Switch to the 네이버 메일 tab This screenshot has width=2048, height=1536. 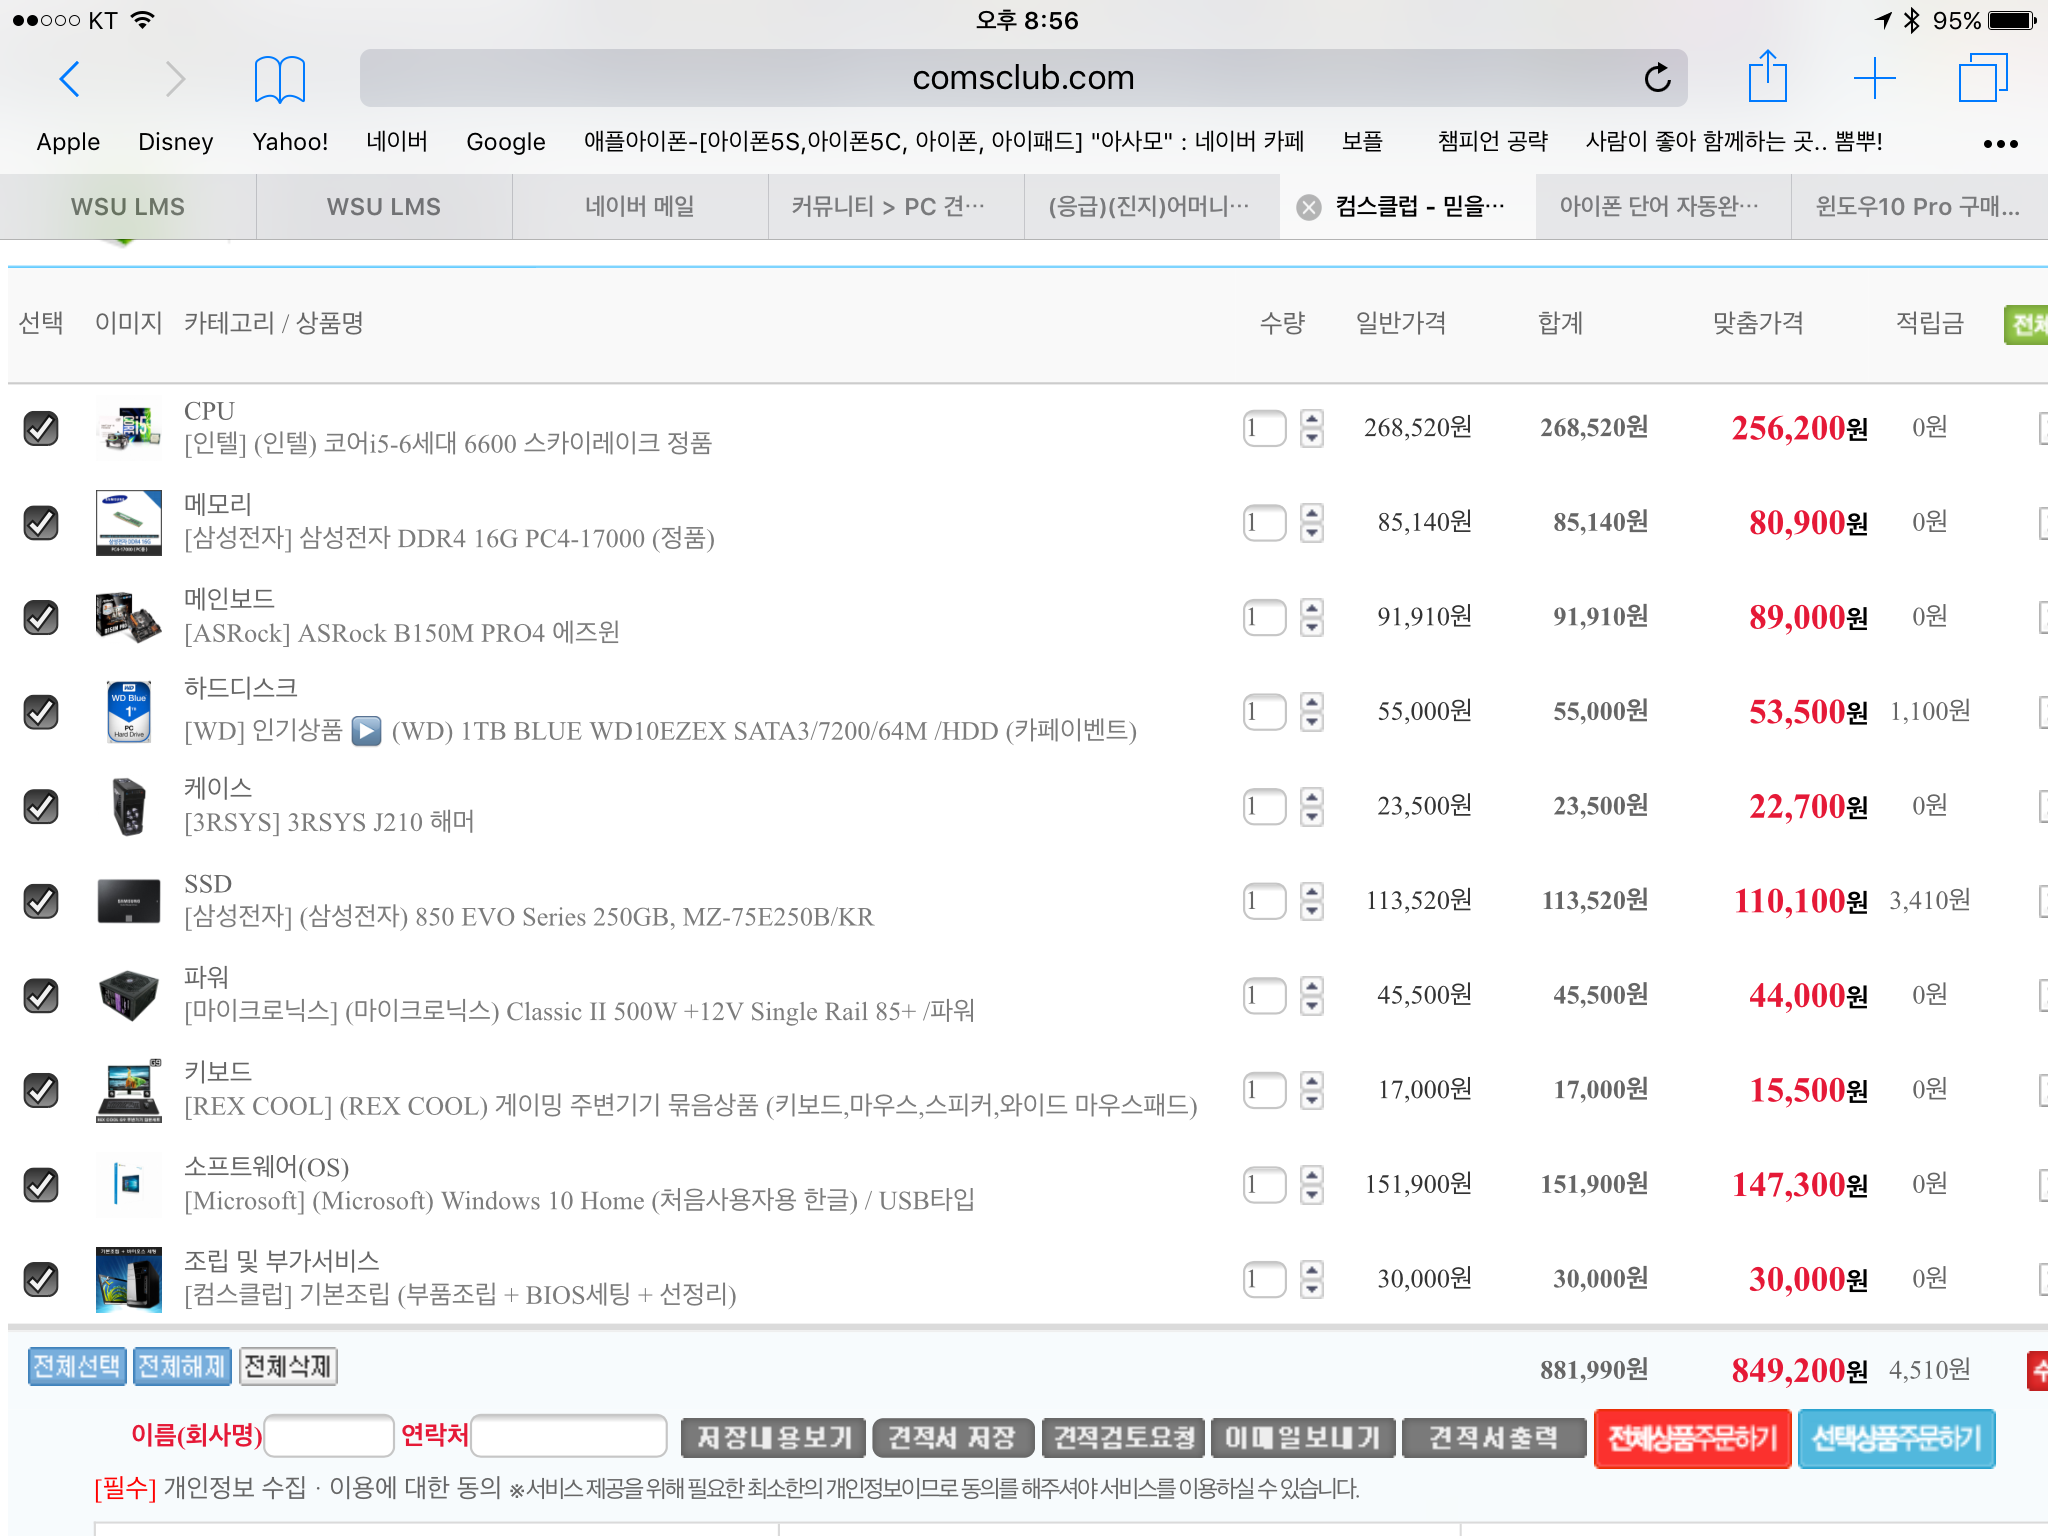coord(640,207)
